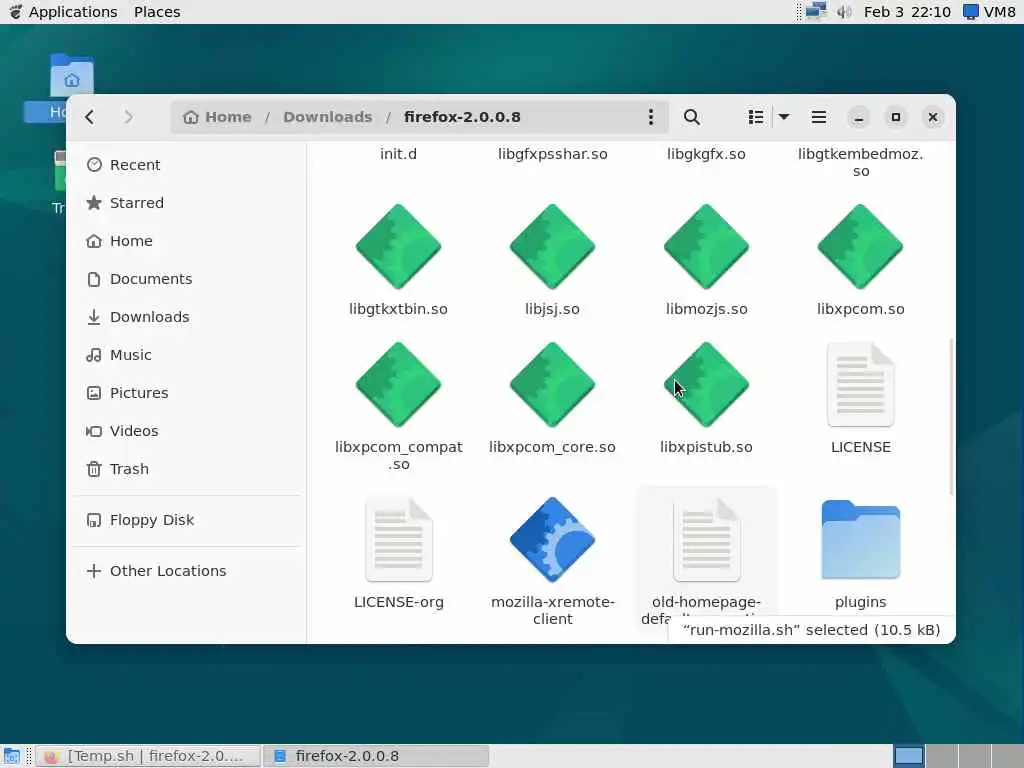Click the forward navigation arrow

(128, 118)
